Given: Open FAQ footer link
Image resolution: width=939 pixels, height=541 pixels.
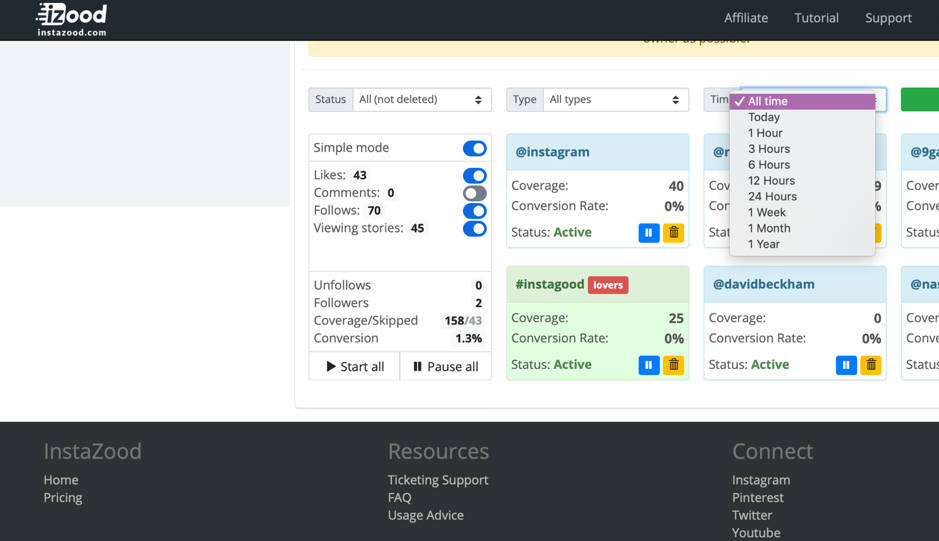Looking at the screenshot, I should (399, 497).
